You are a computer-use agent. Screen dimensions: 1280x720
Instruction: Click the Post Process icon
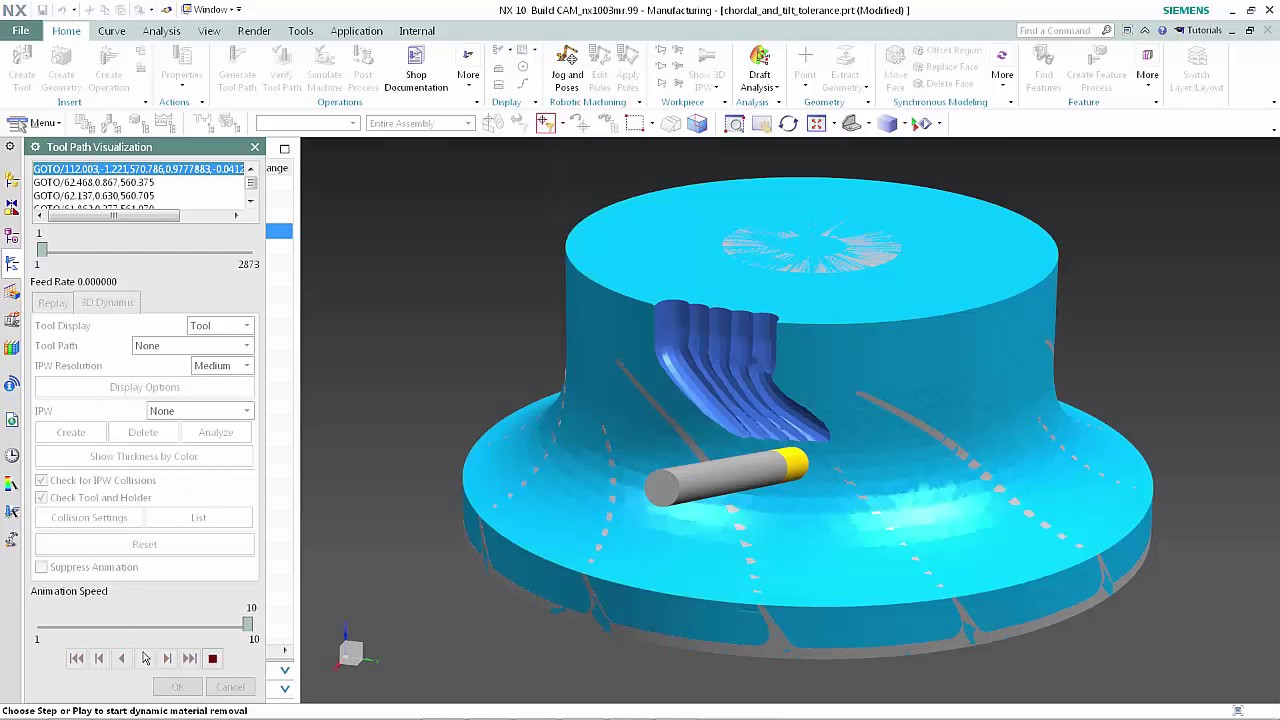pyautogui.click(x=363, y=69)
